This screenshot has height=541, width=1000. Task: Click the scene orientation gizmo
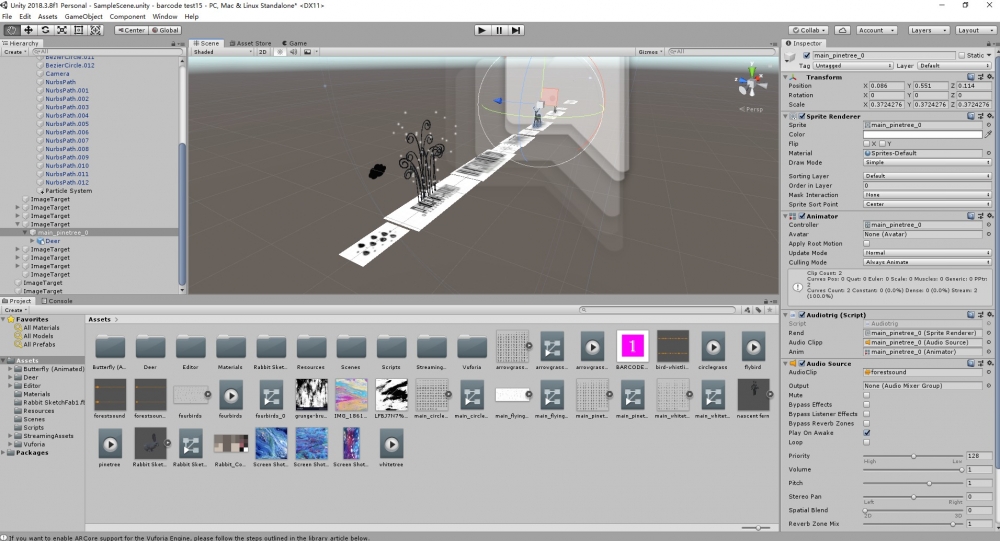click(x=751, y=81)
